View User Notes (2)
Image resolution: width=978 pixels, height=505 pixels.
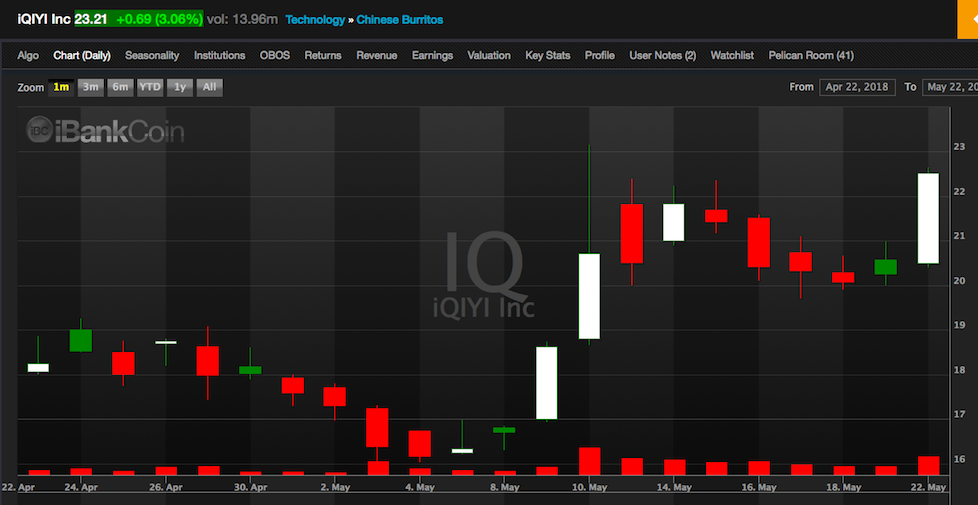coord(662,55)
